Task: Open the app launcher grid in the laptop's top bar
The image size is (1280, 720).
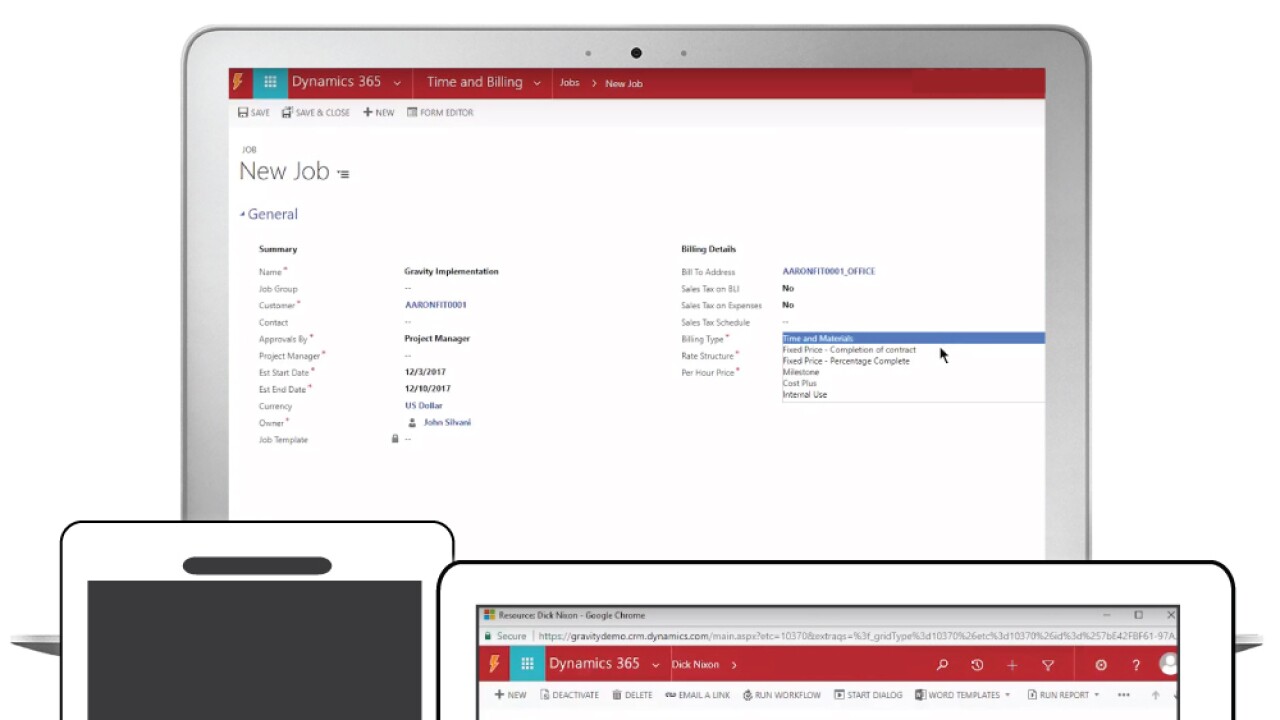Action: pos(270,83)
